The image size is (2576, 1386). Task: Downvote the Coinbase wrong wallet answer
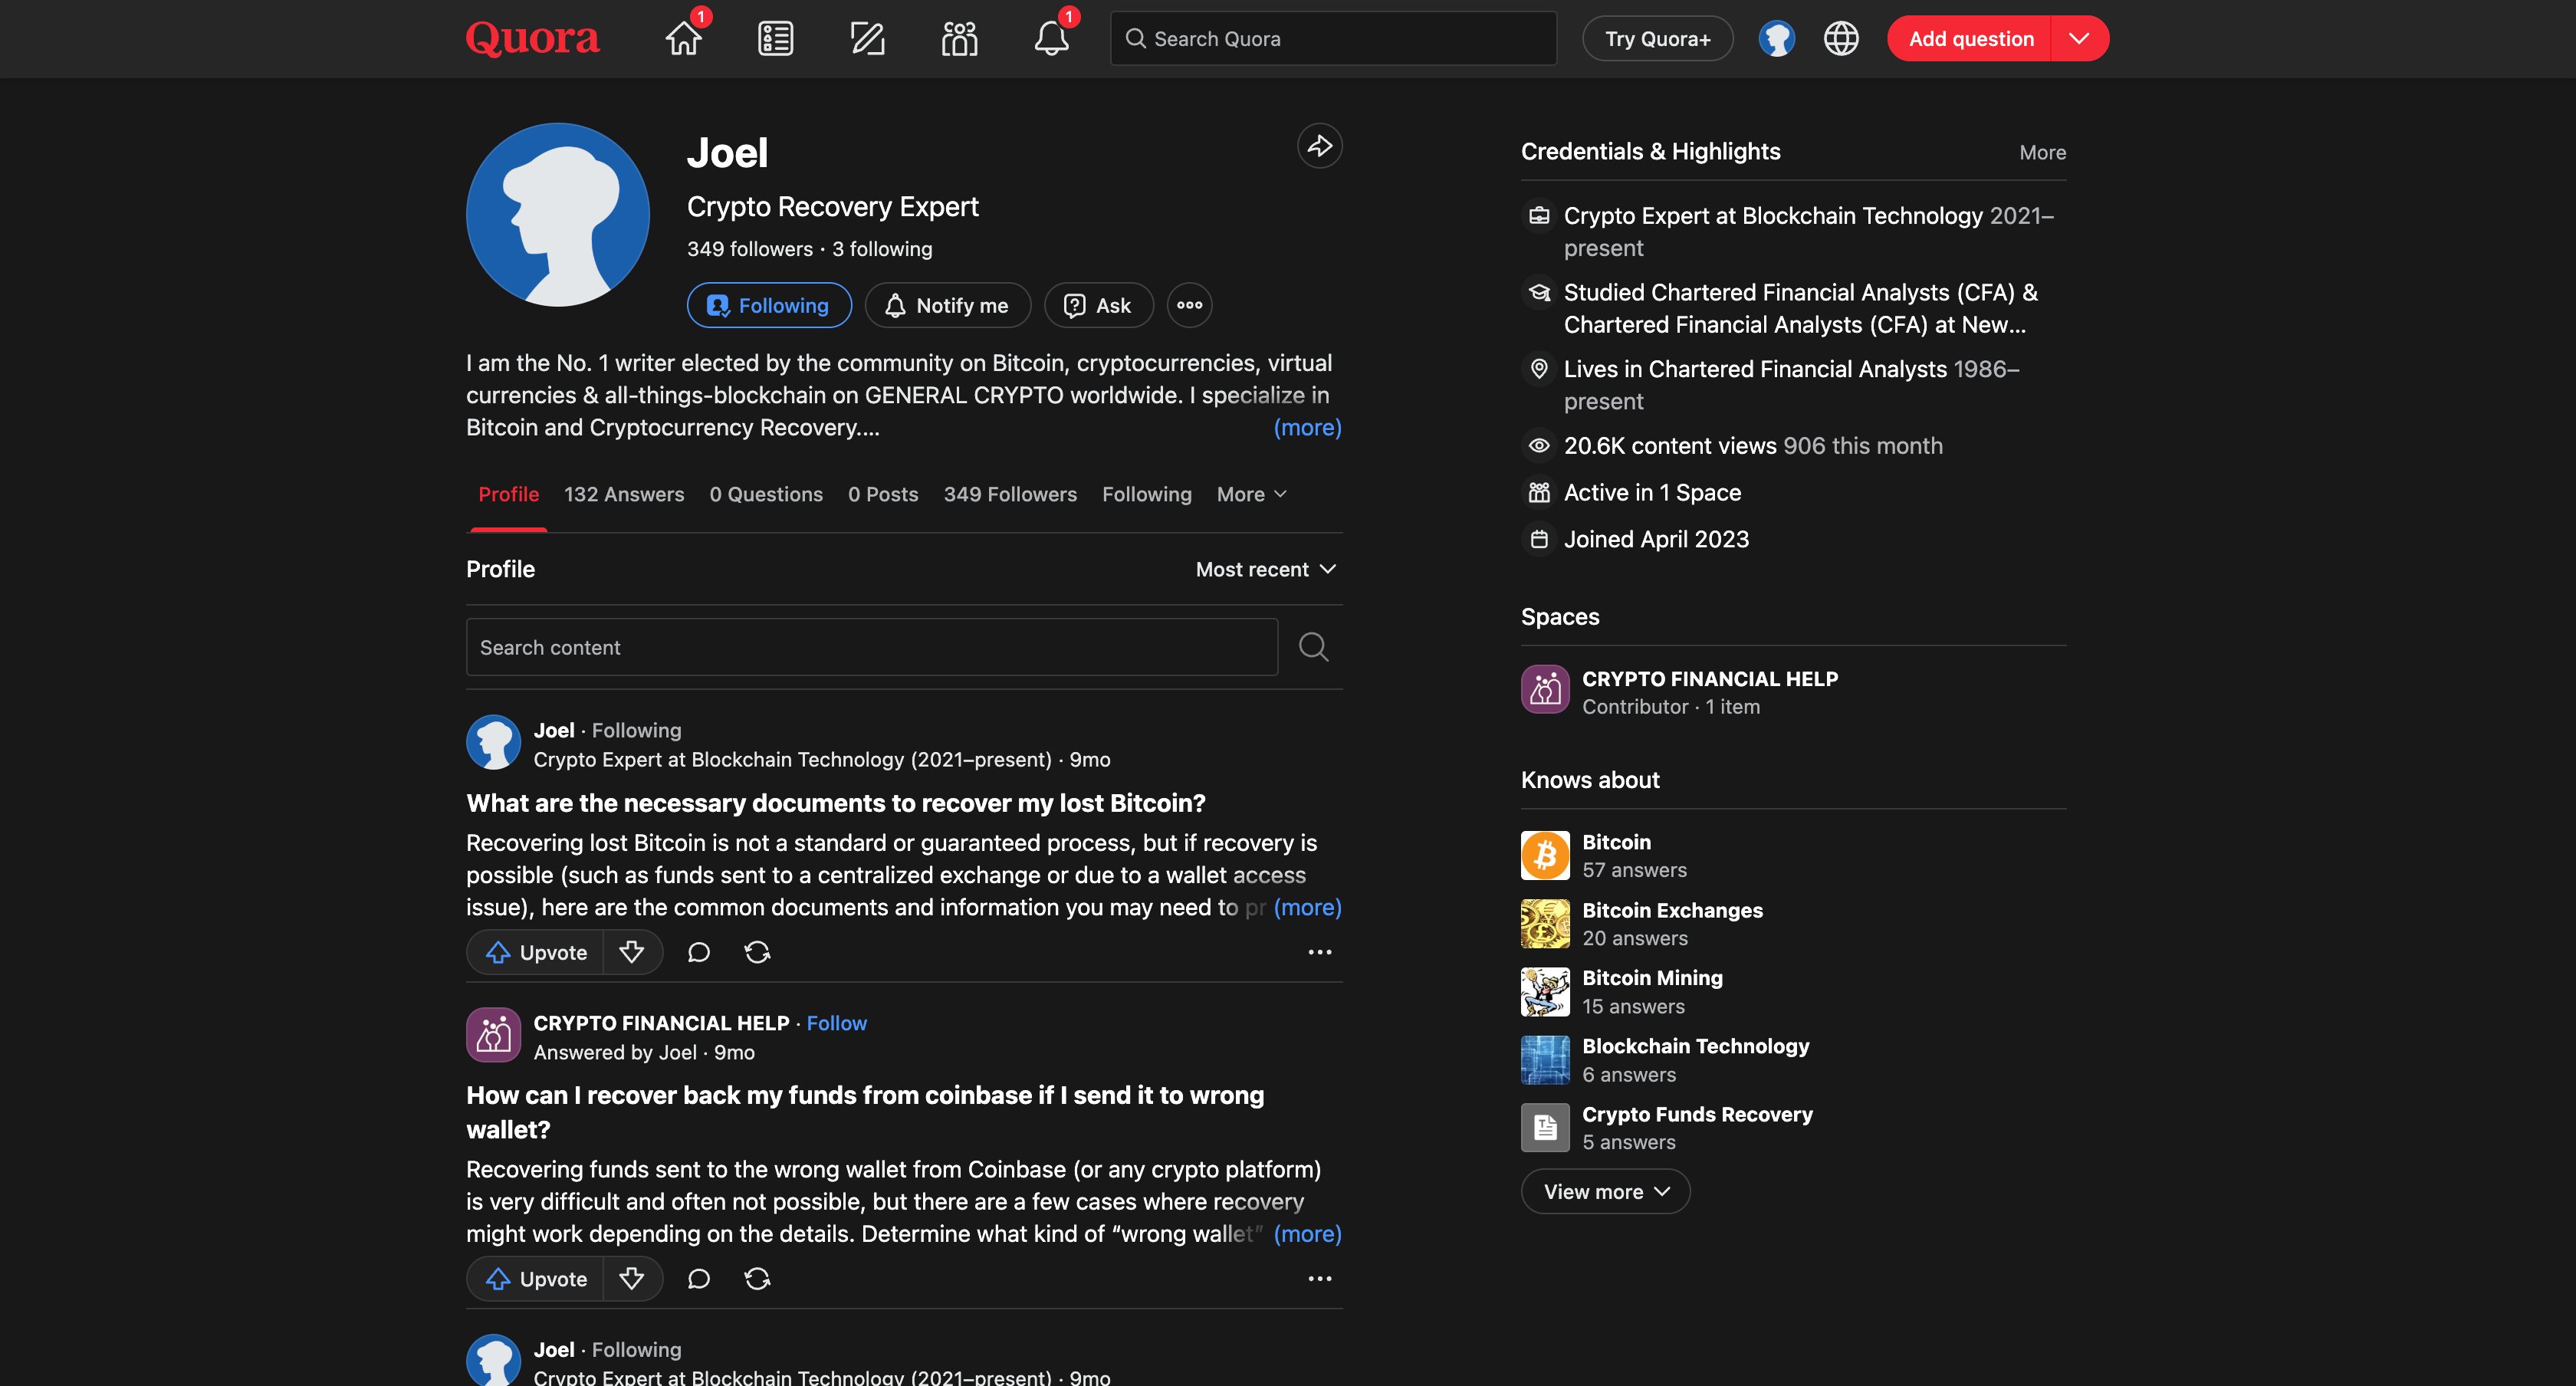coord(631,1278)
